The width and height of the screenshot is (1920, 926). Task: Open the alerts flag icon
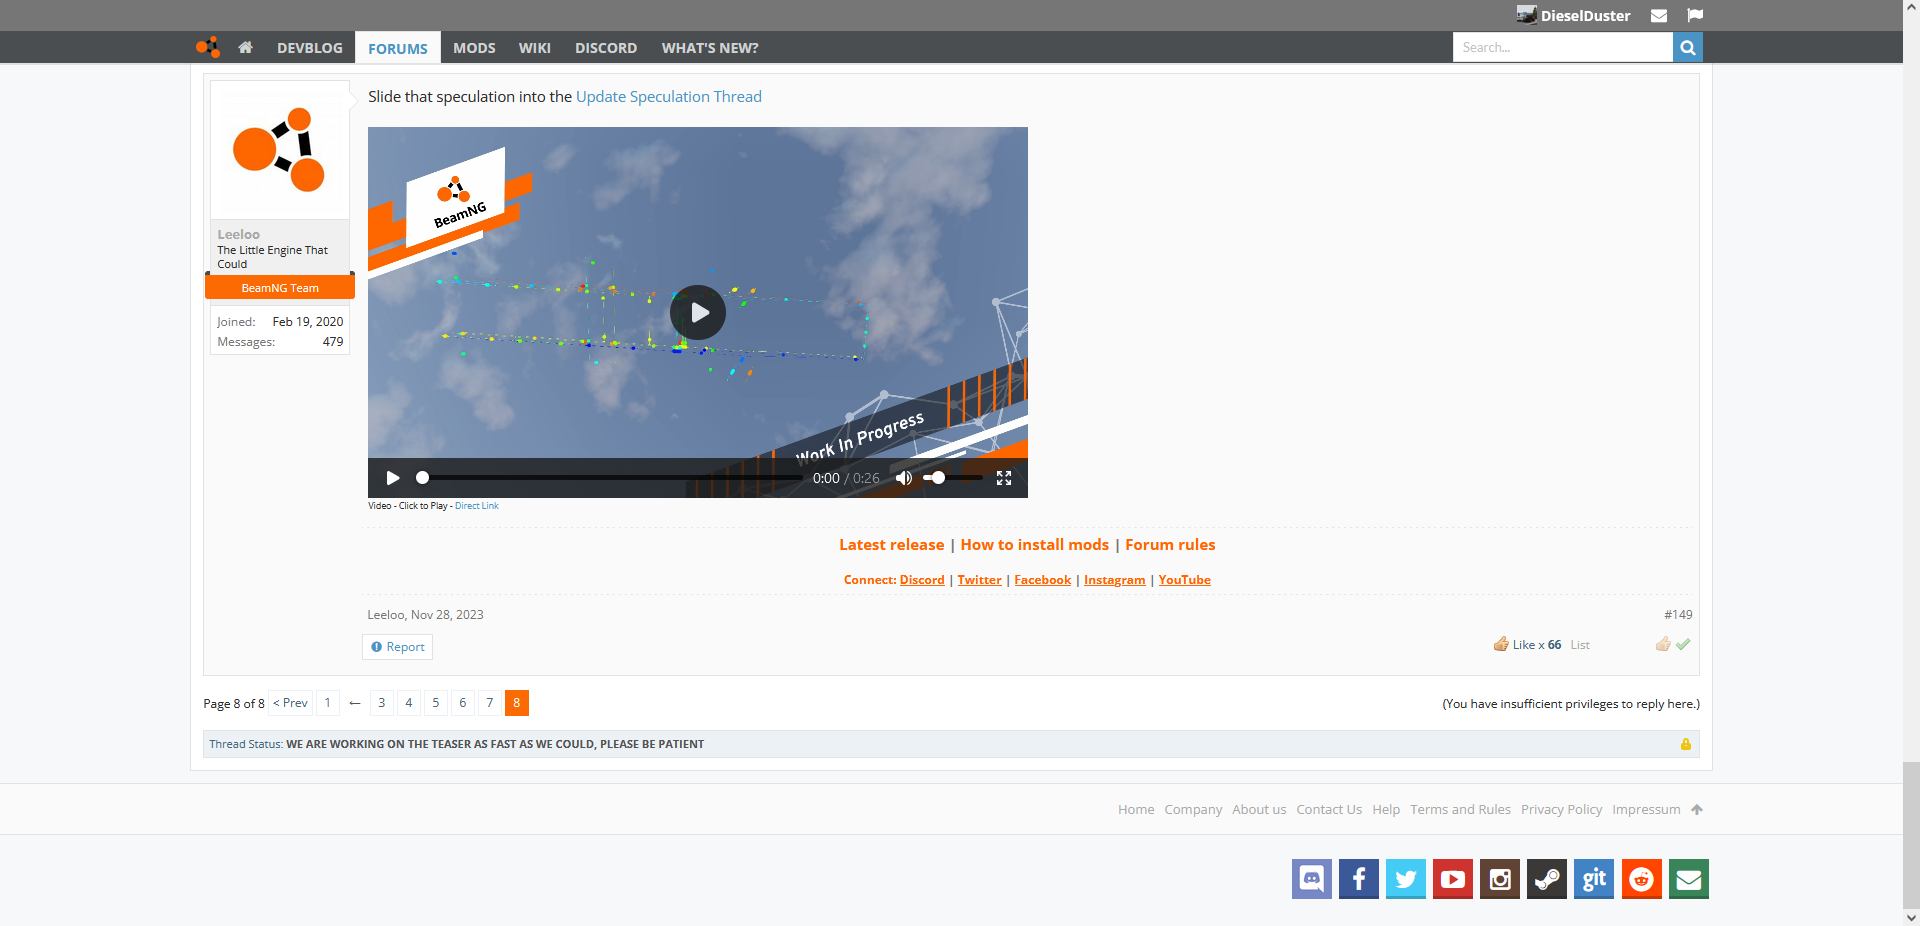pos(1695,15)
